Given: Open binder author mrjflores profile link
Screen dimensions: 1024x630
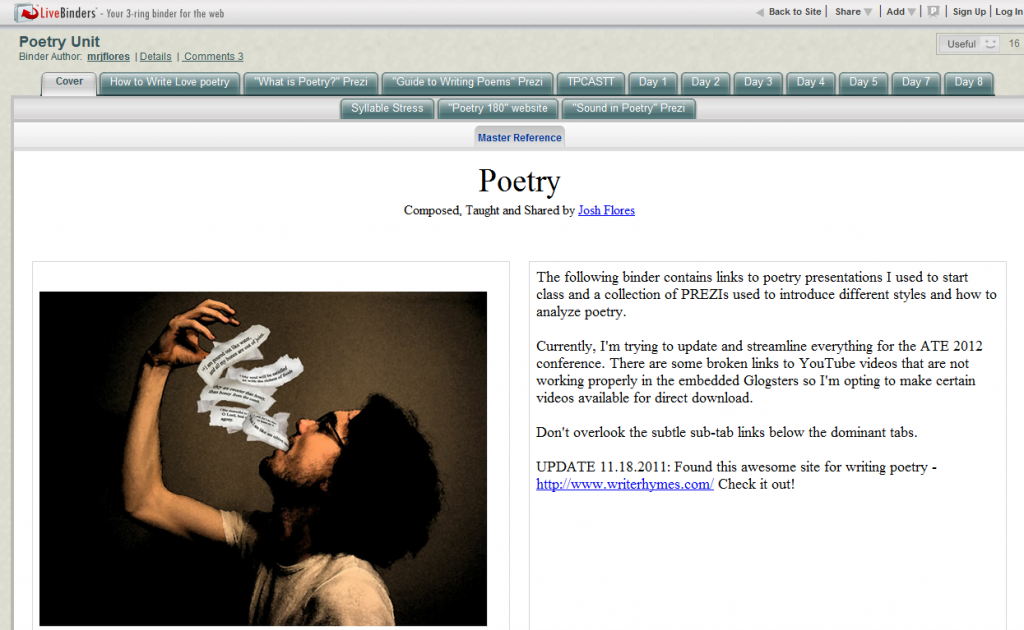Looking at the screenshot, I should tap(108, 57).
